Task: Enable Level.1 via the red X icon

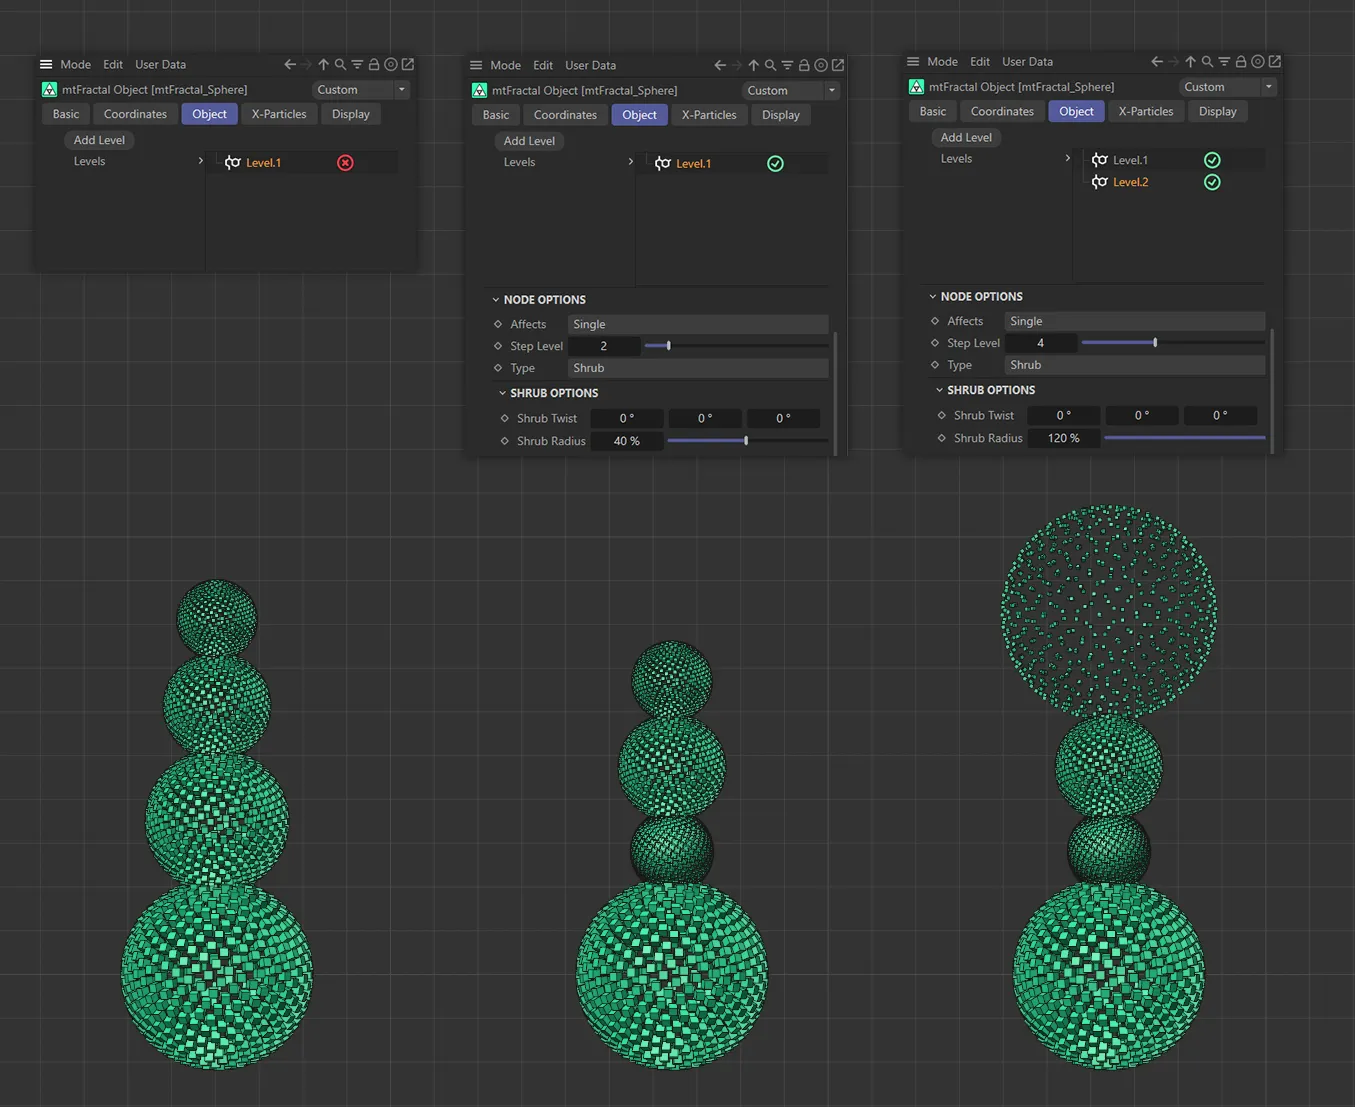Action: click(x=345, y=163)
